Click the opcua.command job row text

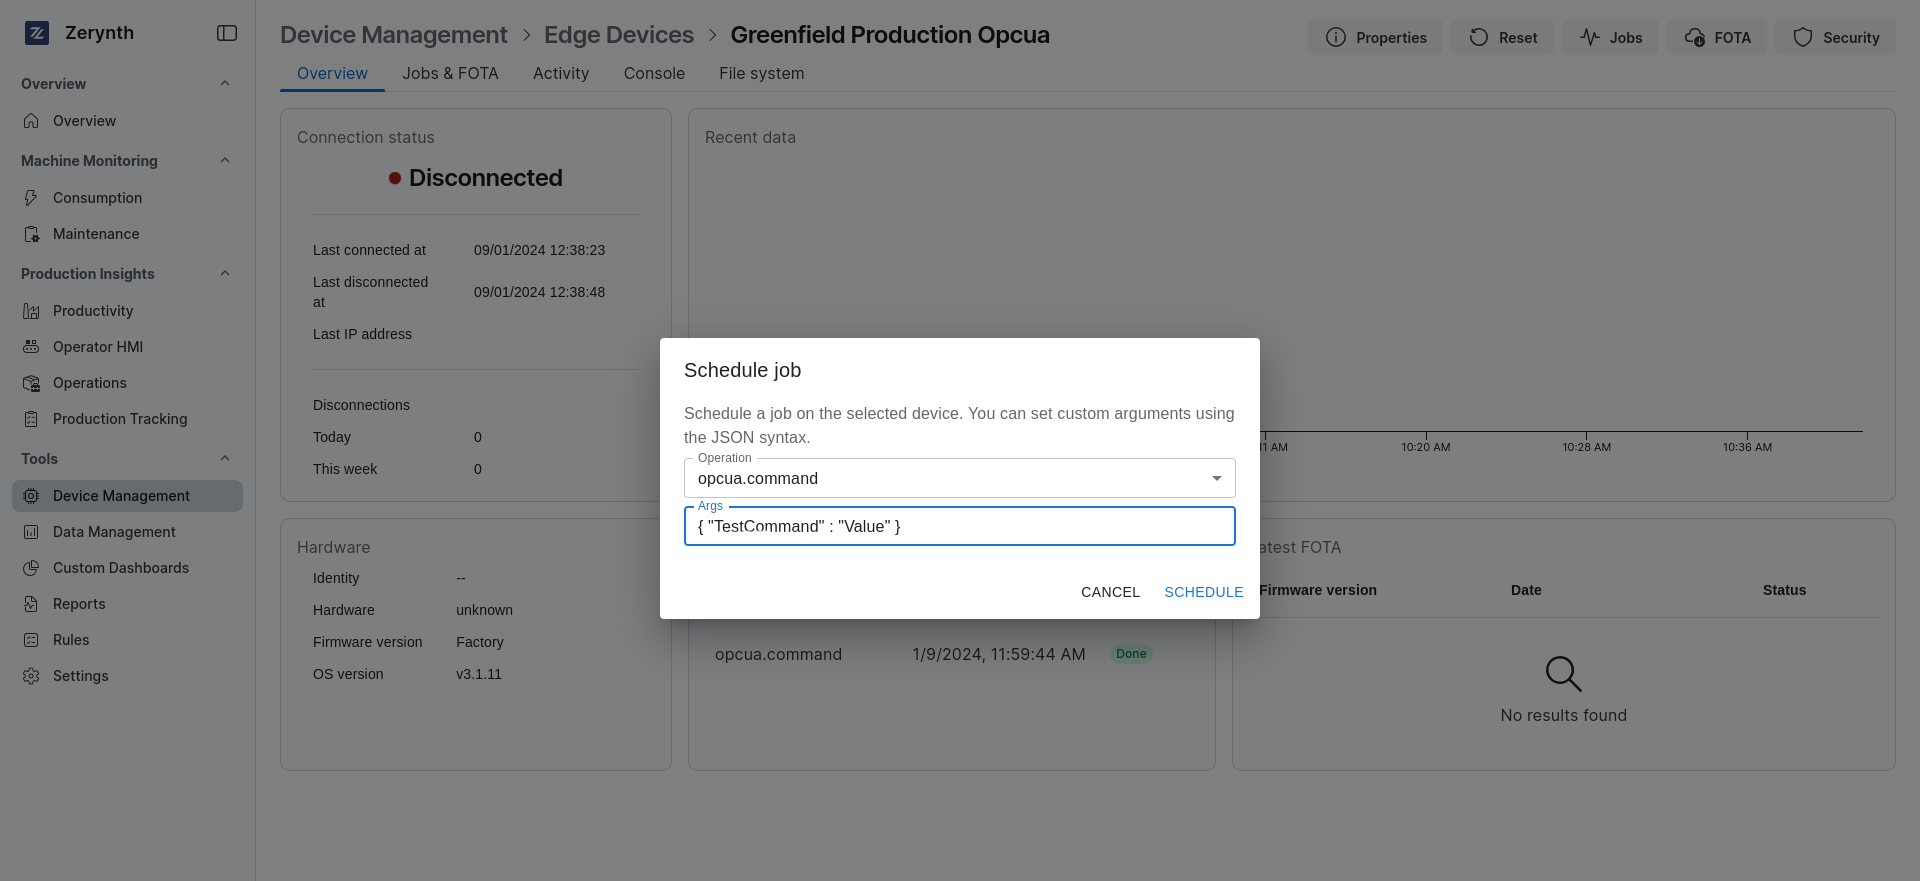(778, 654)
